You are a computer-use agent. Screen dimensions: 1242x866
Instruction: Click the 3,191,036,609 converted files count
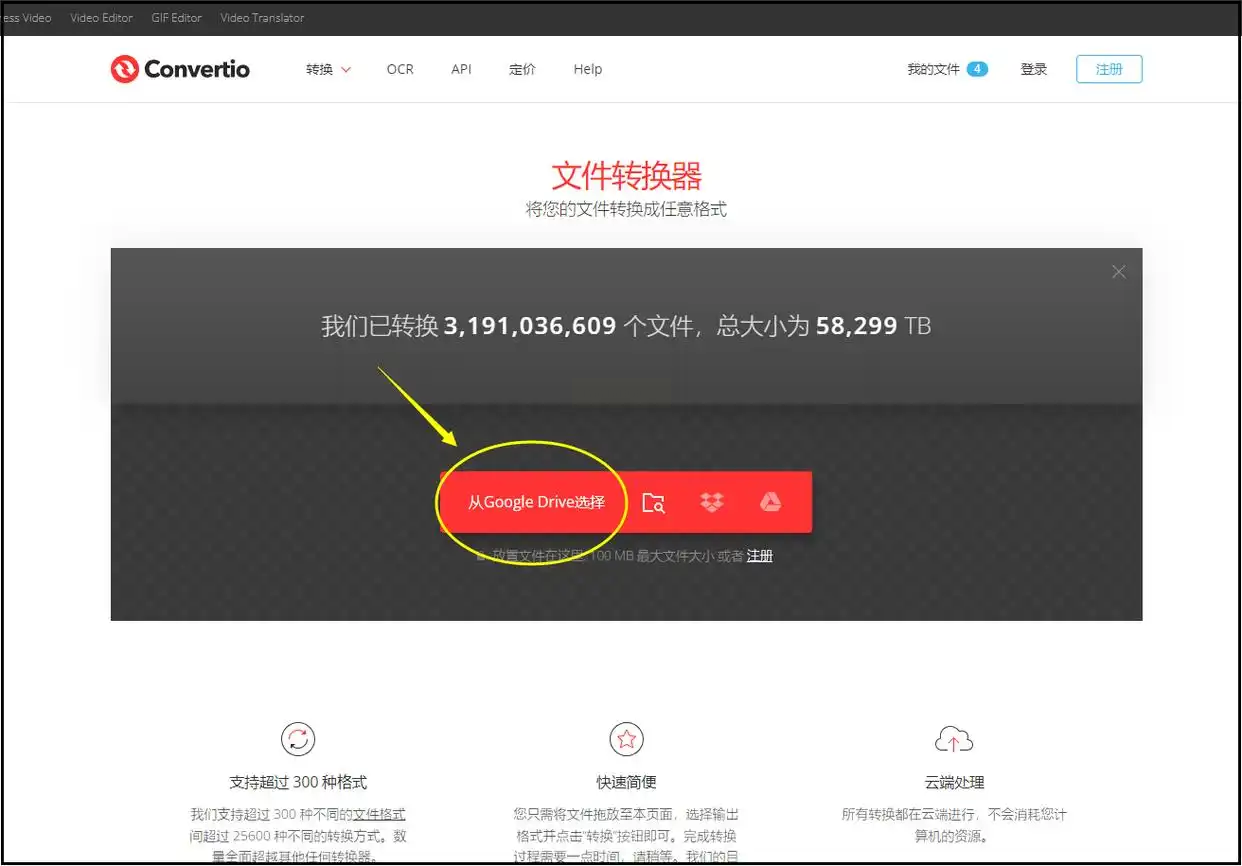[x=530, y=326]
